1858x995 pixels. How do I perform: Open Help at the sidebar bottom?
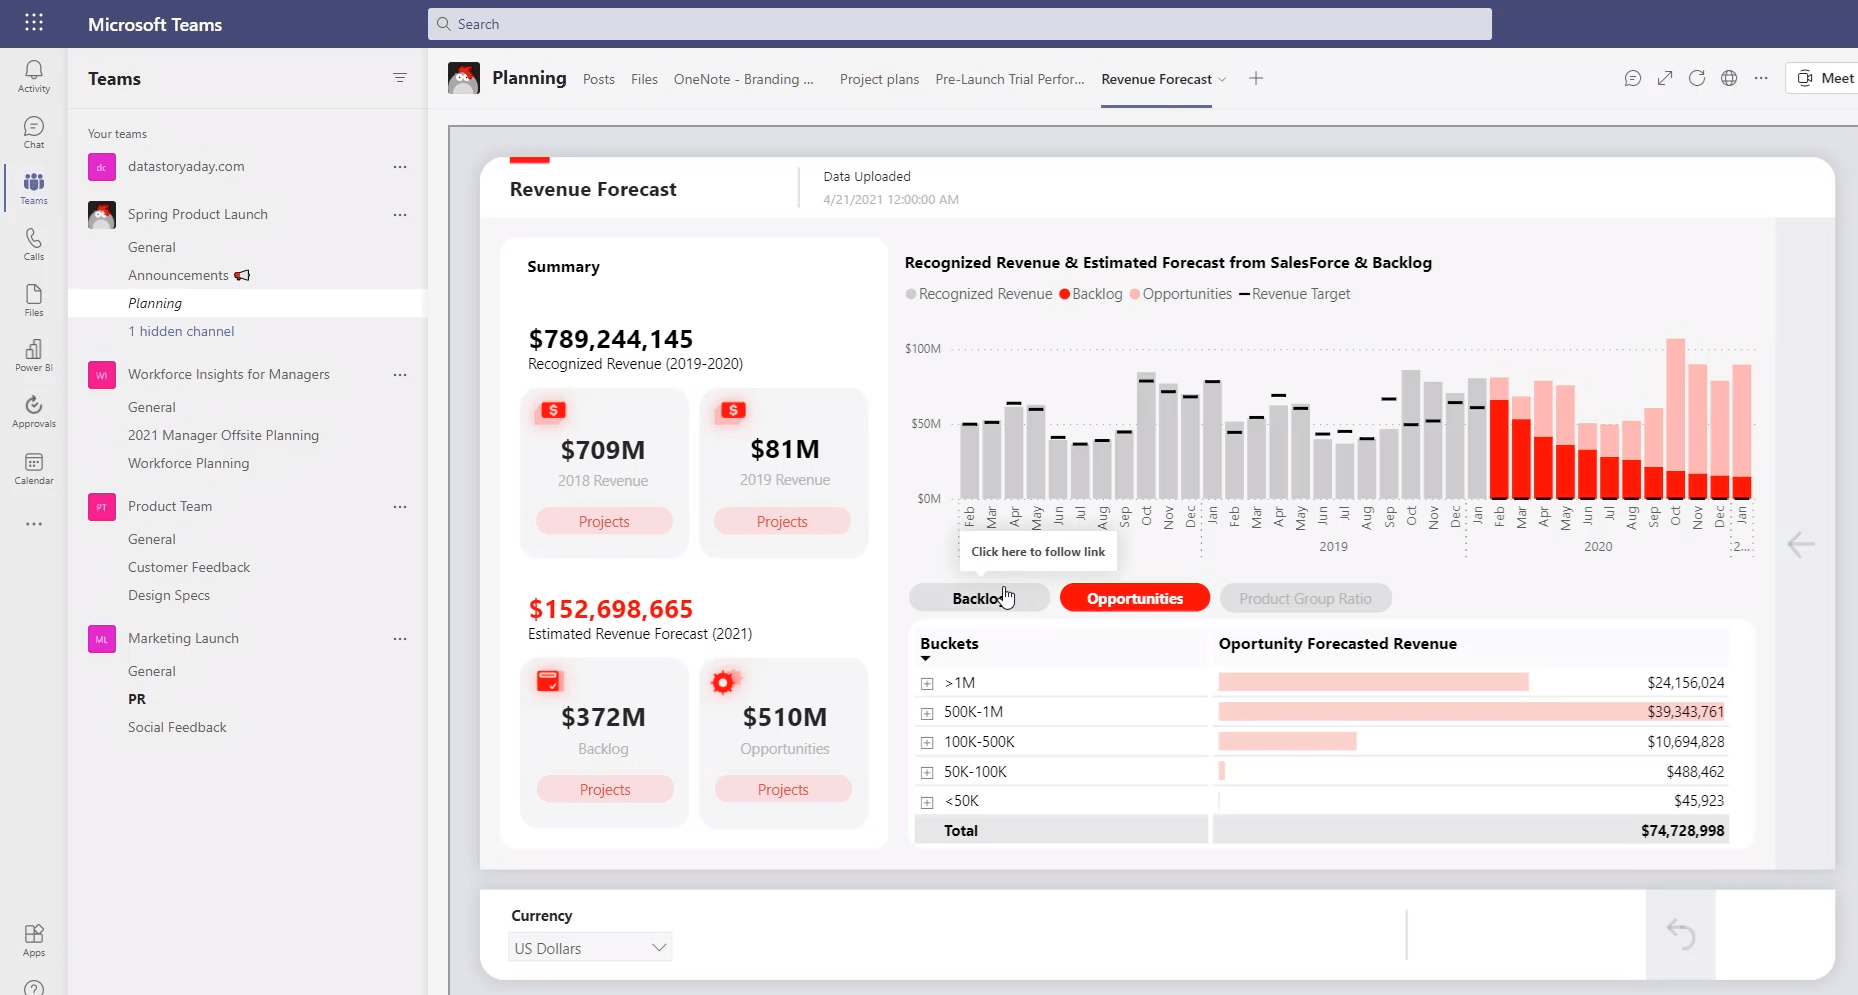tap(34, 988)
